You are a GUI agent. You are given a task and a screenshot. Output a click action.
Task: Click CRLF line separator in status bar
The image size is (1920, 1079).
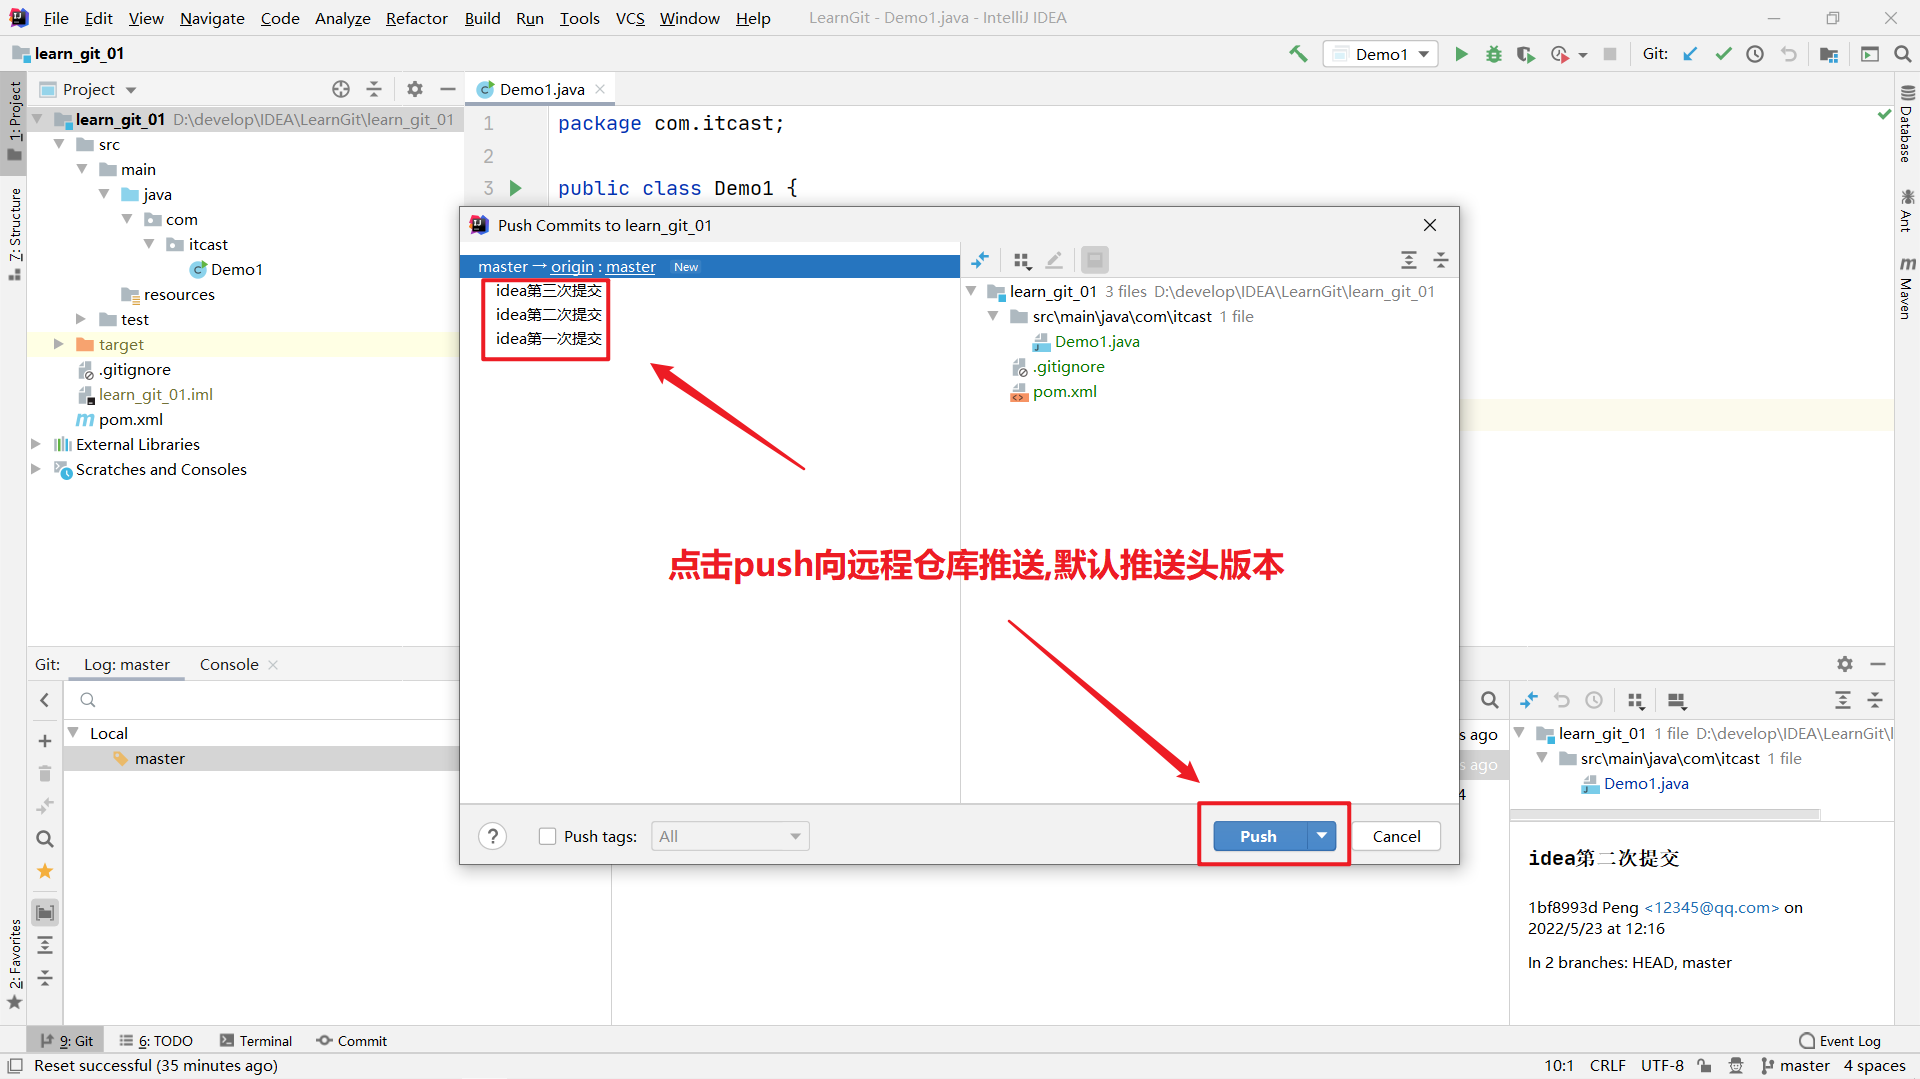(1608, 1066)
